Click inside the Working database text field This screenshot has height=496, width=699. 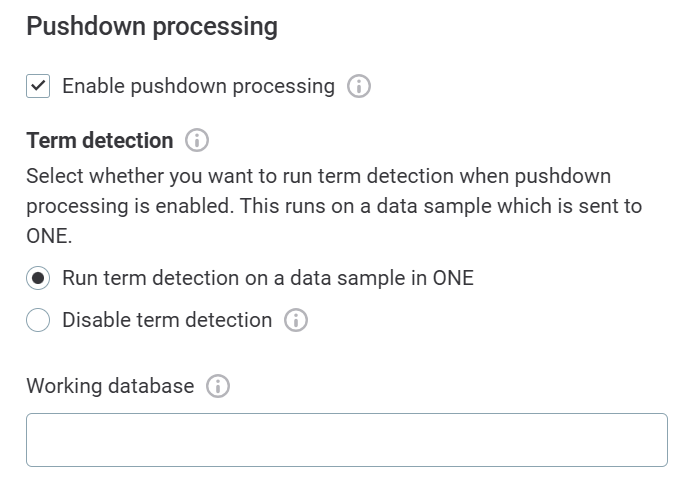[x=346, y=440]
